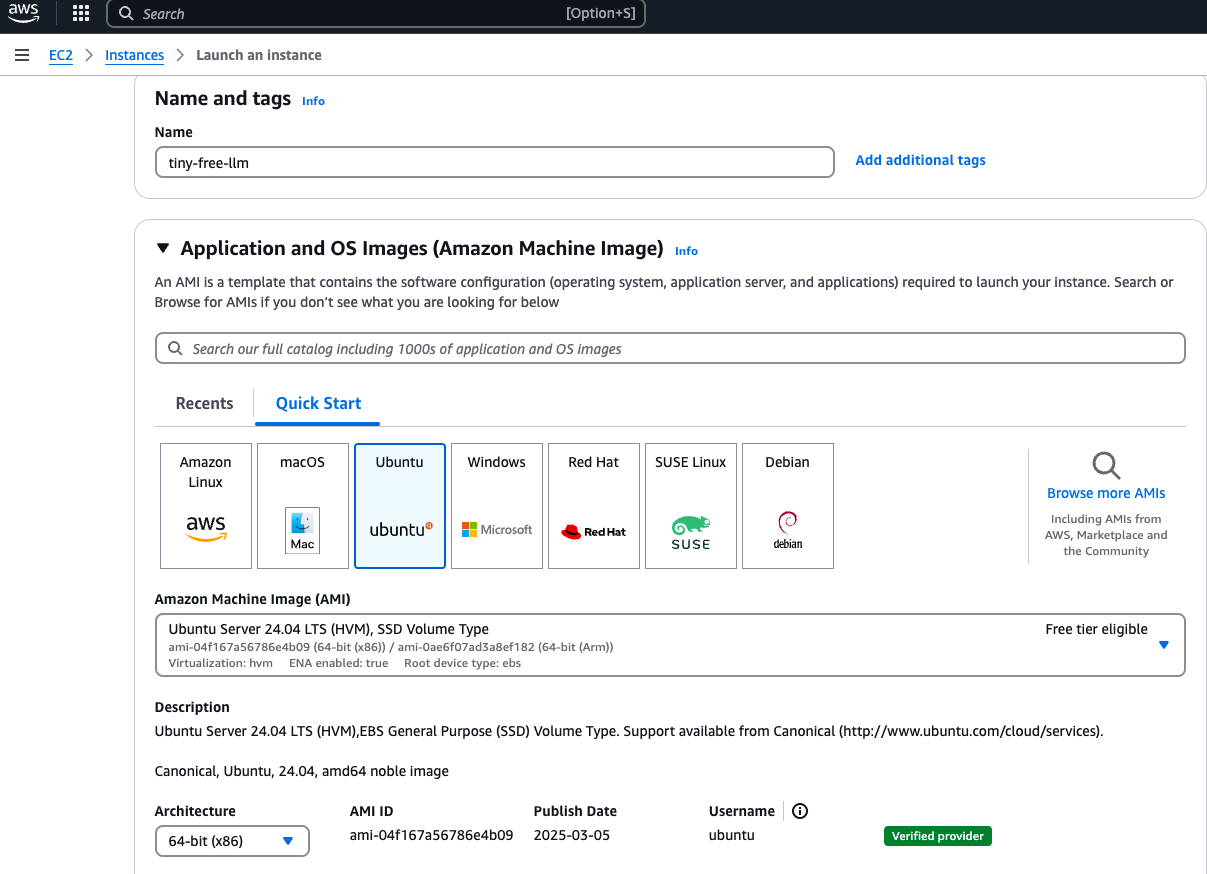
Task: Select the Ubuntu AMI tile
Action: [x=400, y=506]
